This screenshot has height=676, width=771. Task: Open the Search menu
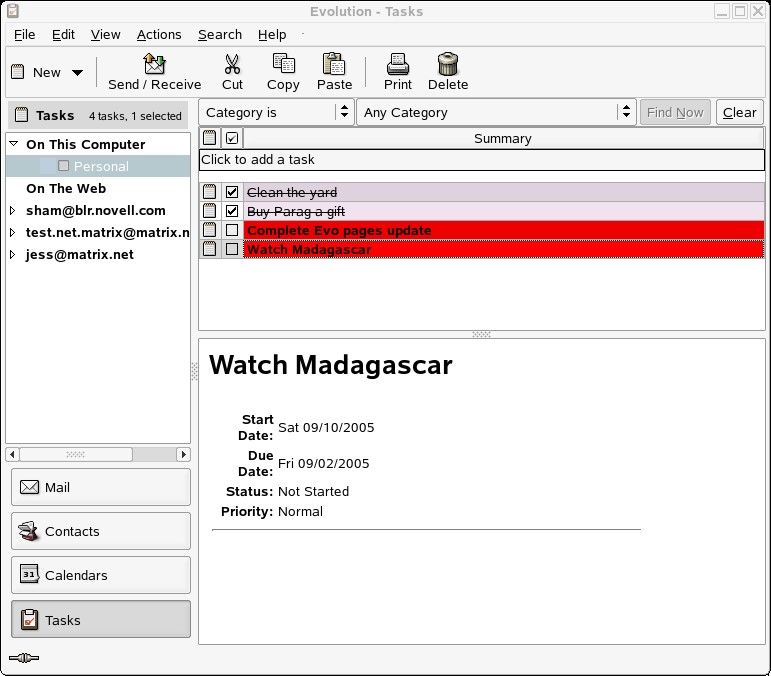(219, 34)
